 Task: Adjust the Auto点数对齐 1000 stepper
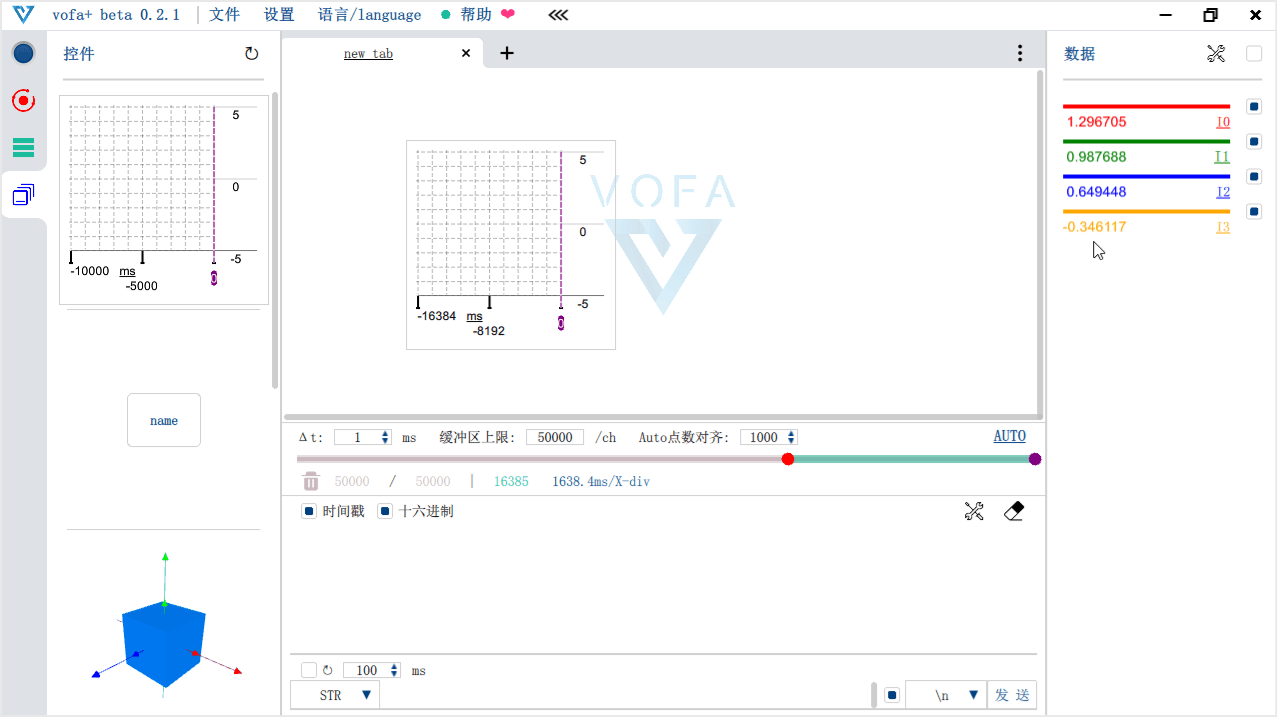point(791,437)
